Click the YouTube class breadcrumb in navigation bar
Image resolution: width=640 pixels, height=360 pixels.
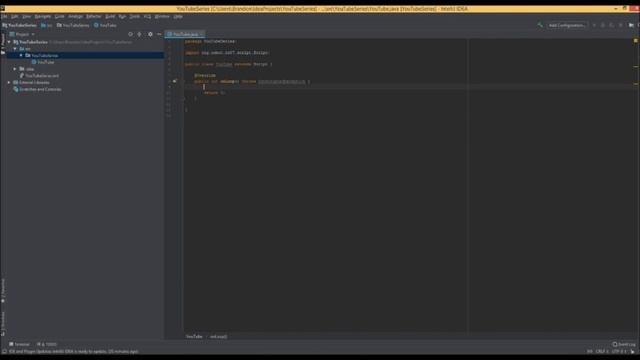pos(105,25)
